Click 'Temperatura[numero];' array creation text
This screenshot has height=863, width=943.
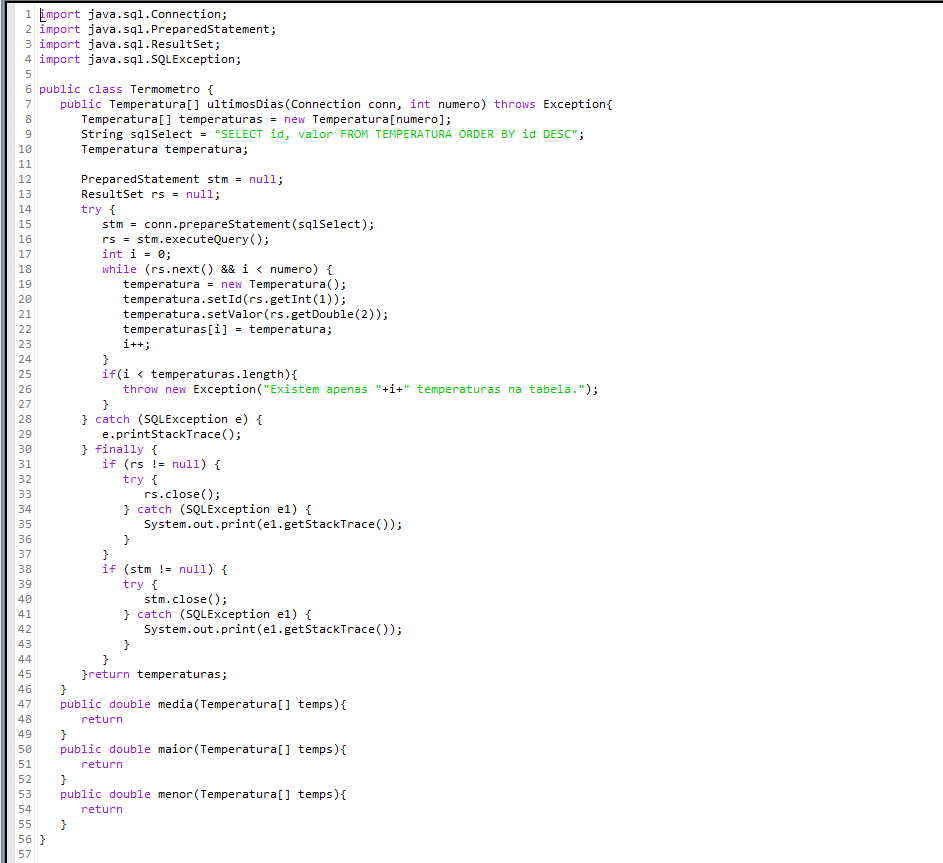382,119
